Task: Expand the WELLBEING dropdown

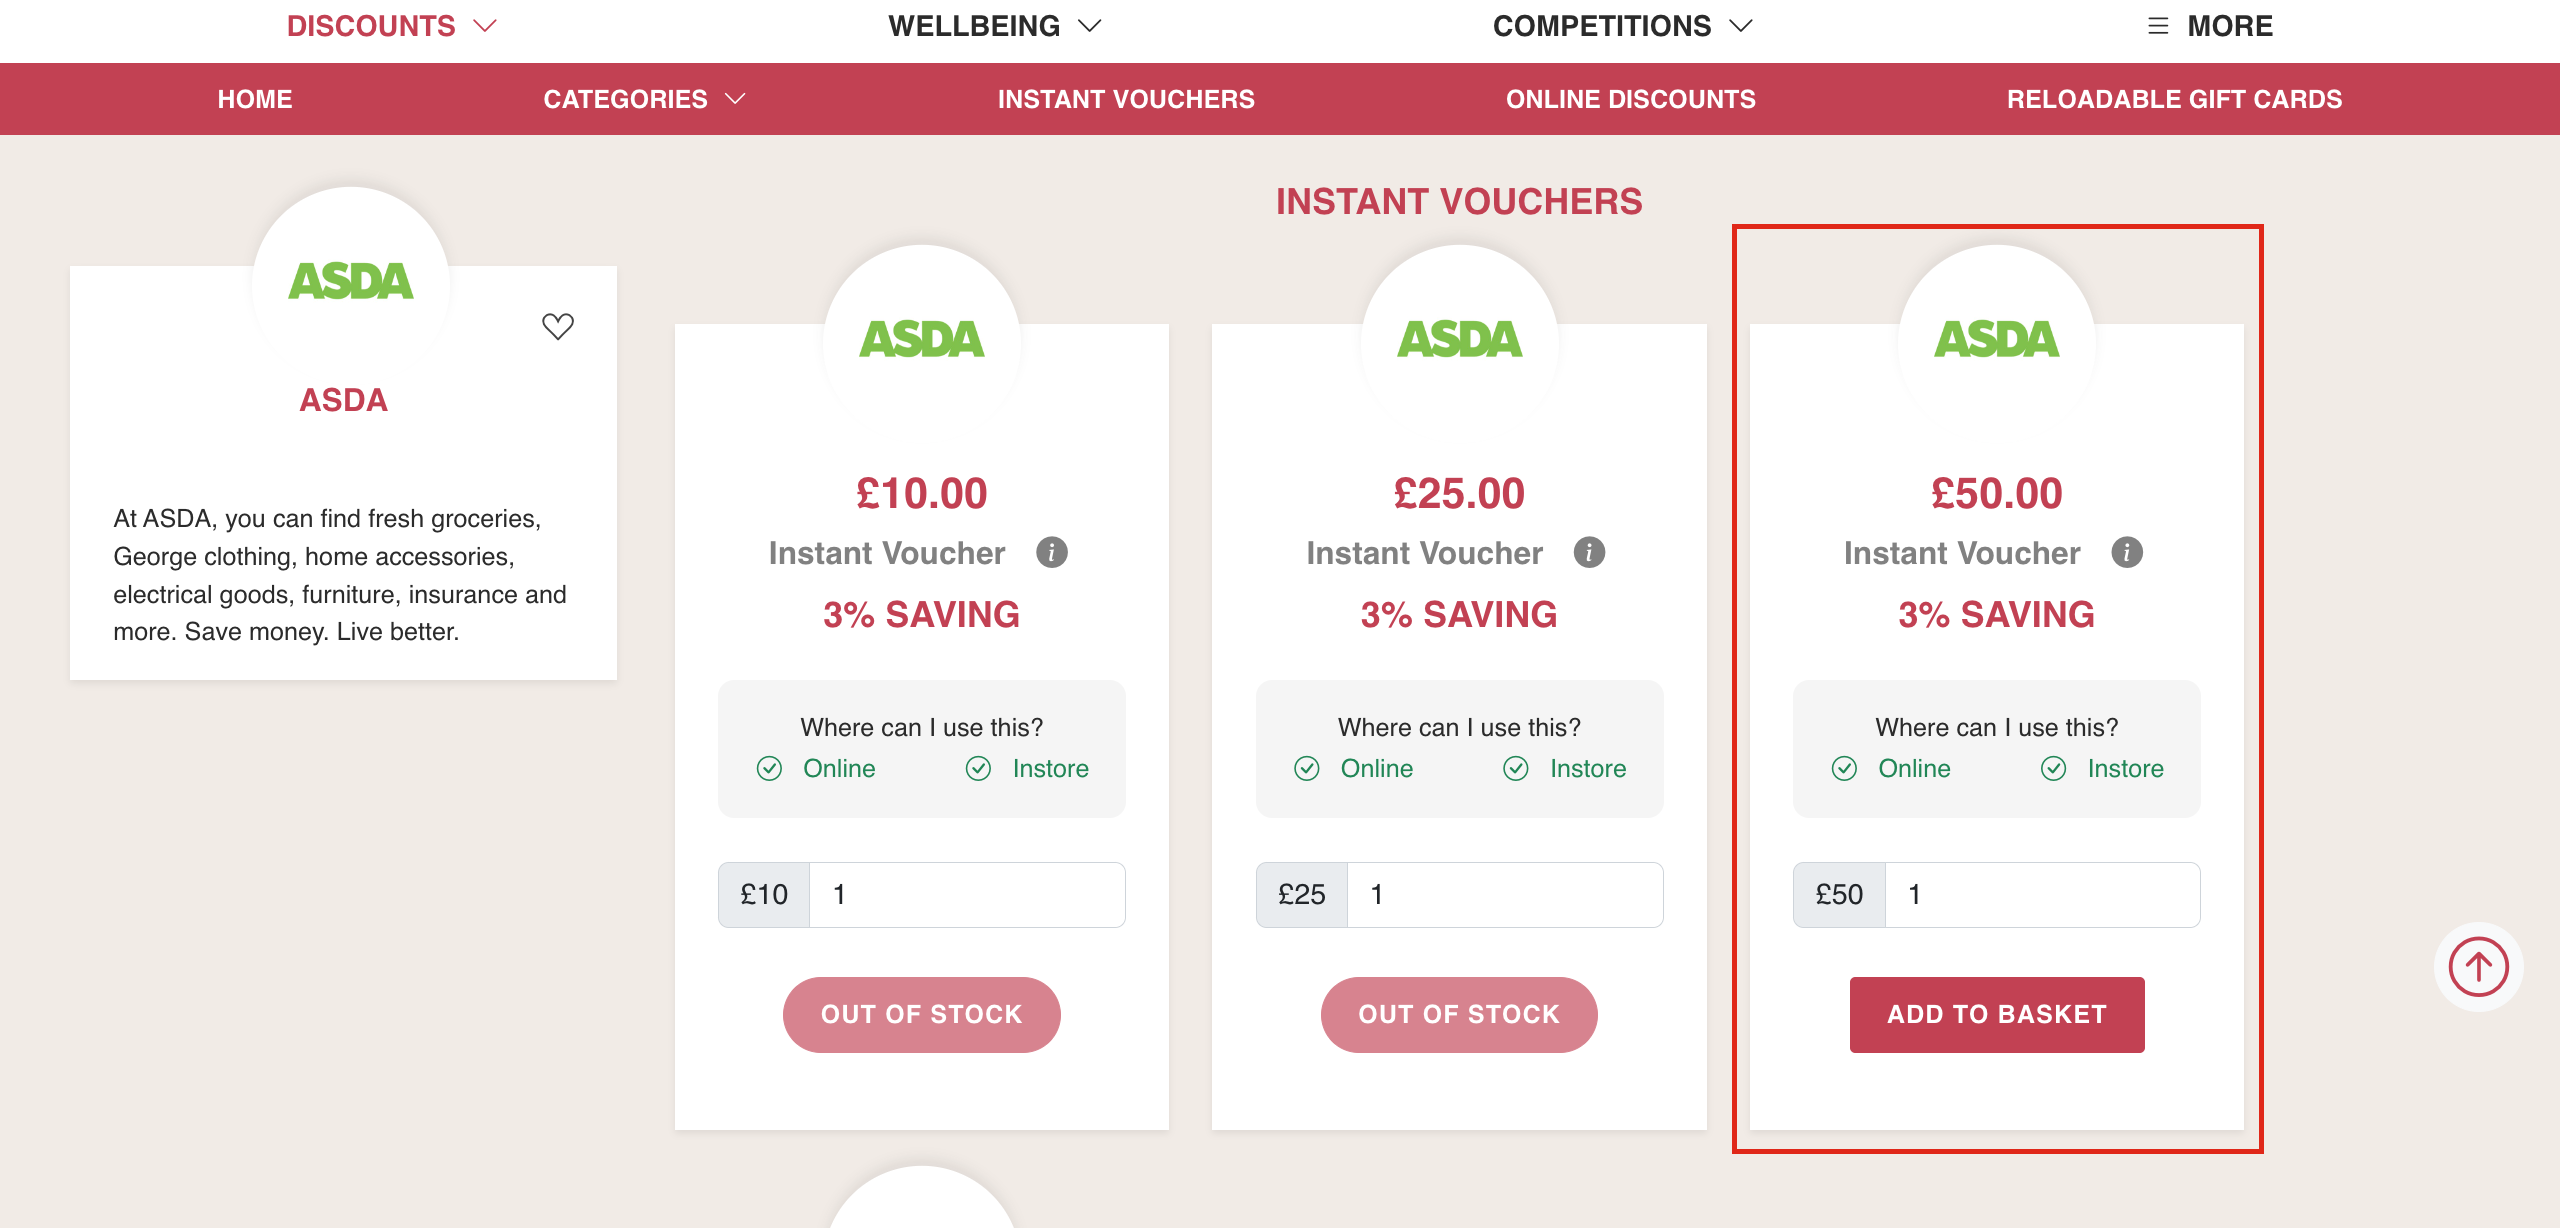Action: point(995,26)
